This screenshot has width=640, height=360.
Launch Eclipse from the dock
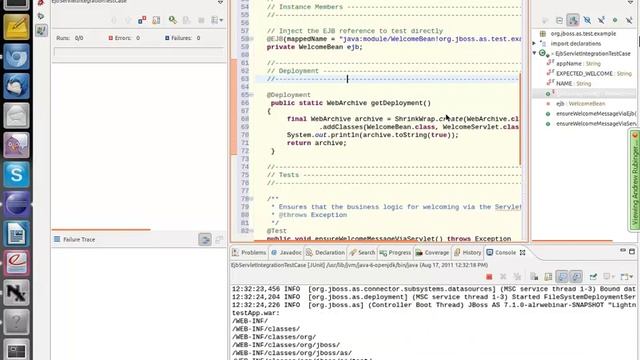pyautogui.click(x=16, y=204)
